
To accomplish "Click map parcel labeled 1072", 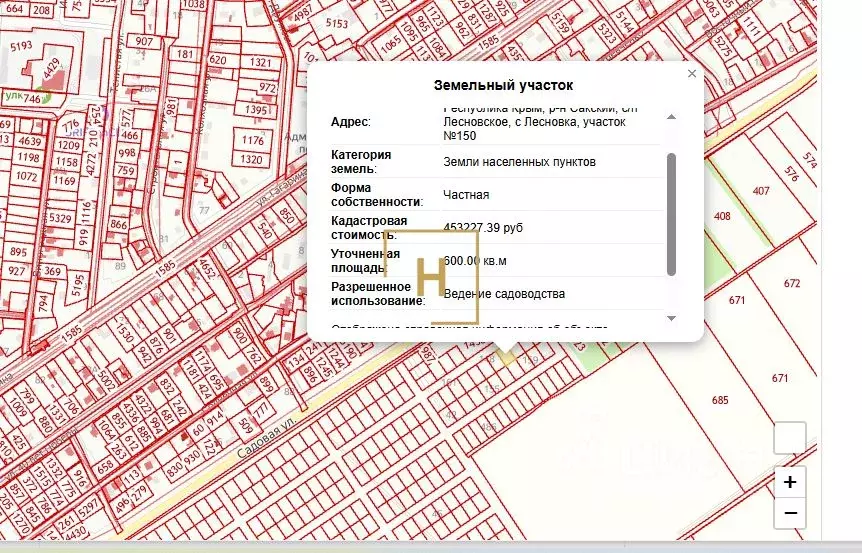I will [x=26, y=176].
